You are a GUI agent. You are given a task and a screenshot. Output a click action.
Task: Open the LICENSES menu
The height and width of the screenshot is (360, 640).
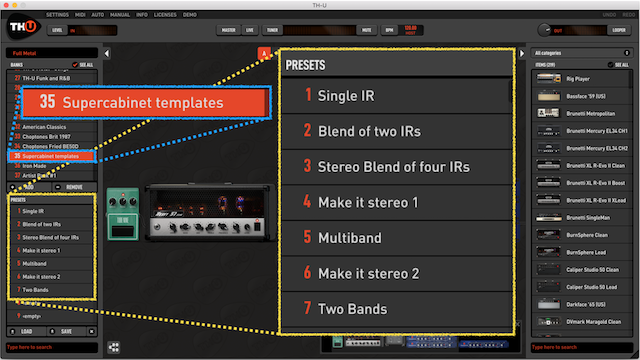(x=165, y=15)
